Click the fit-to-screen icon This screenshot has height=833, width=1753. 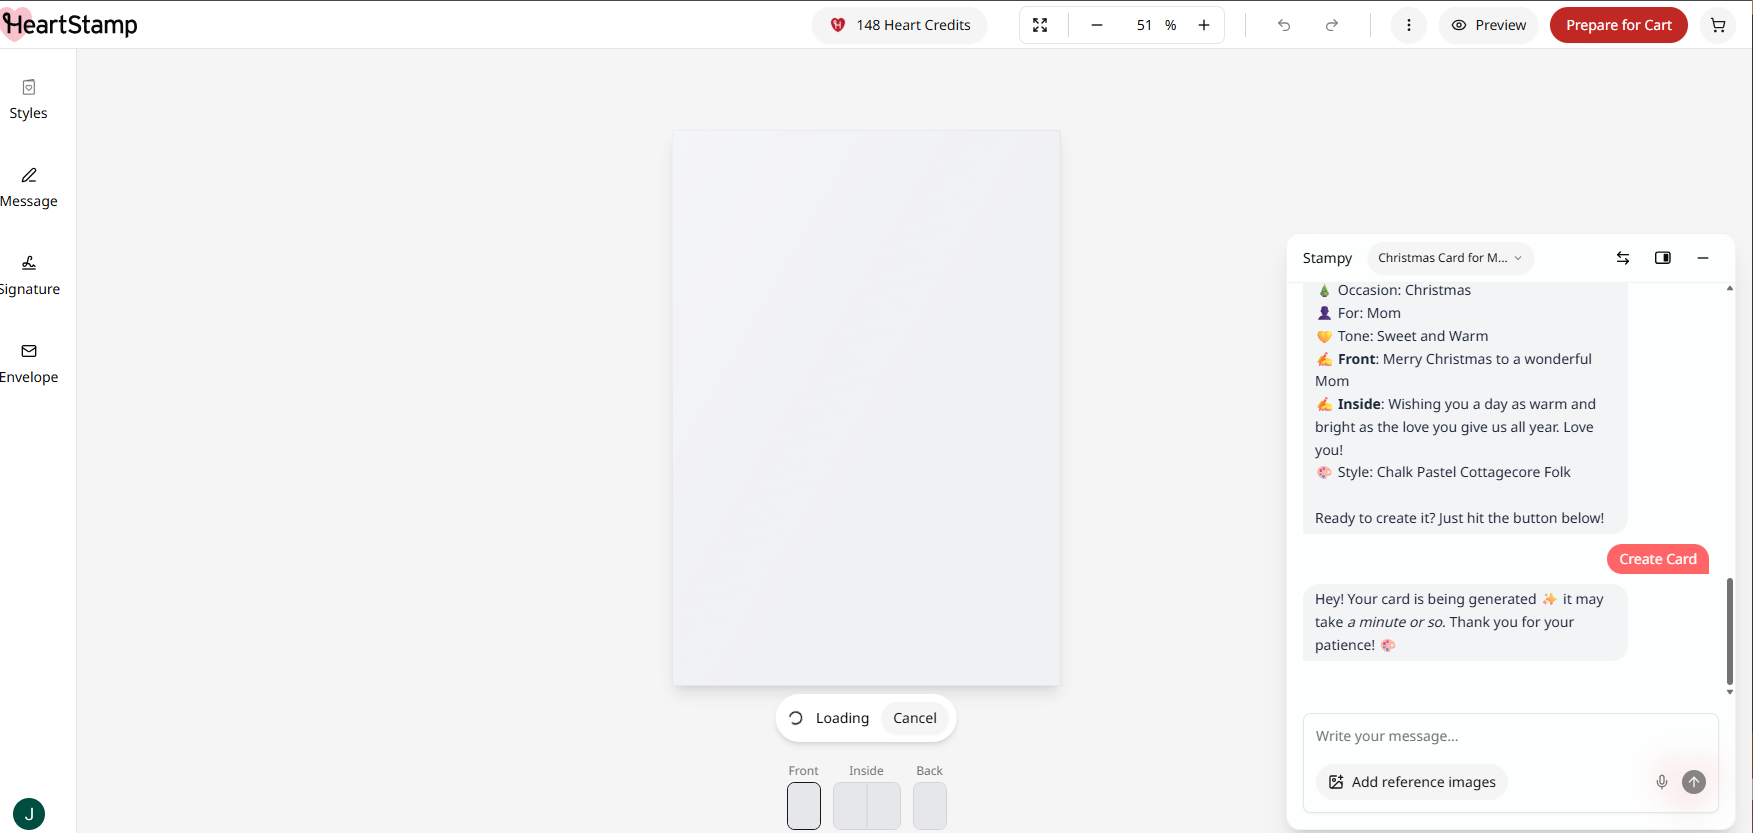click(1040, 25)
